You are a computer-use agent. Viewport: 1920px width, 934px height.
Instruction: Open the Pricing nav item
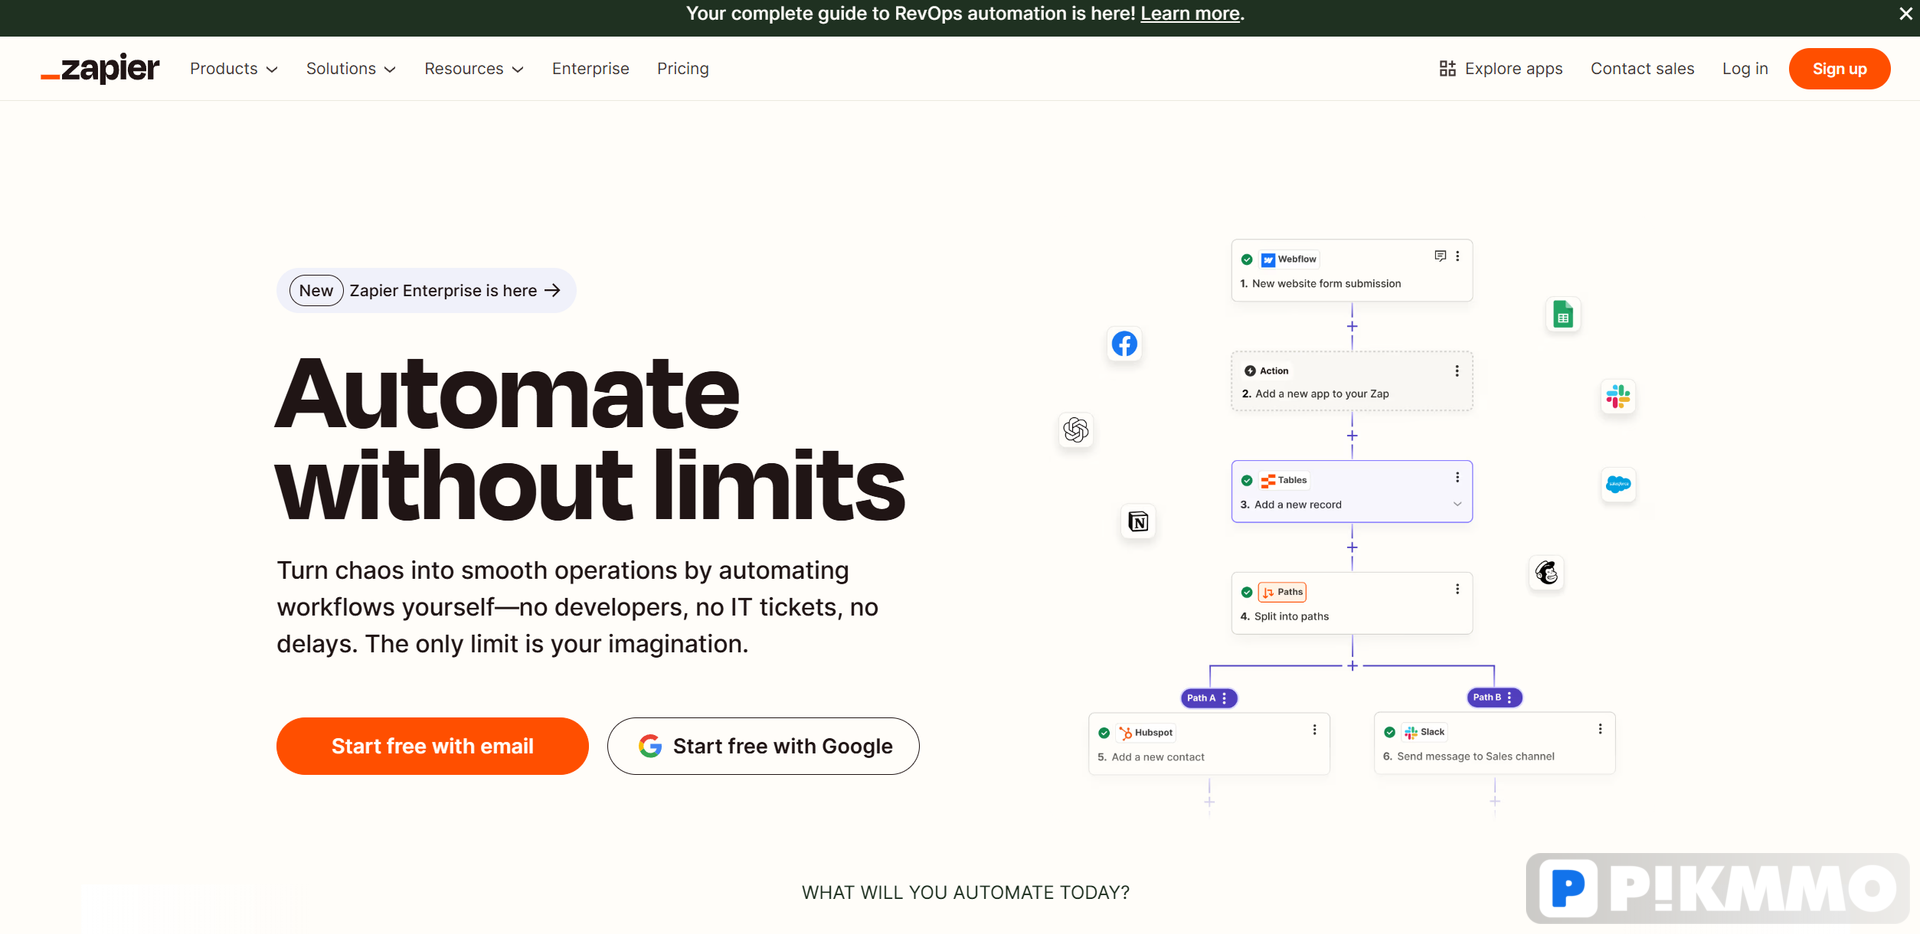[x=683, y=69]
